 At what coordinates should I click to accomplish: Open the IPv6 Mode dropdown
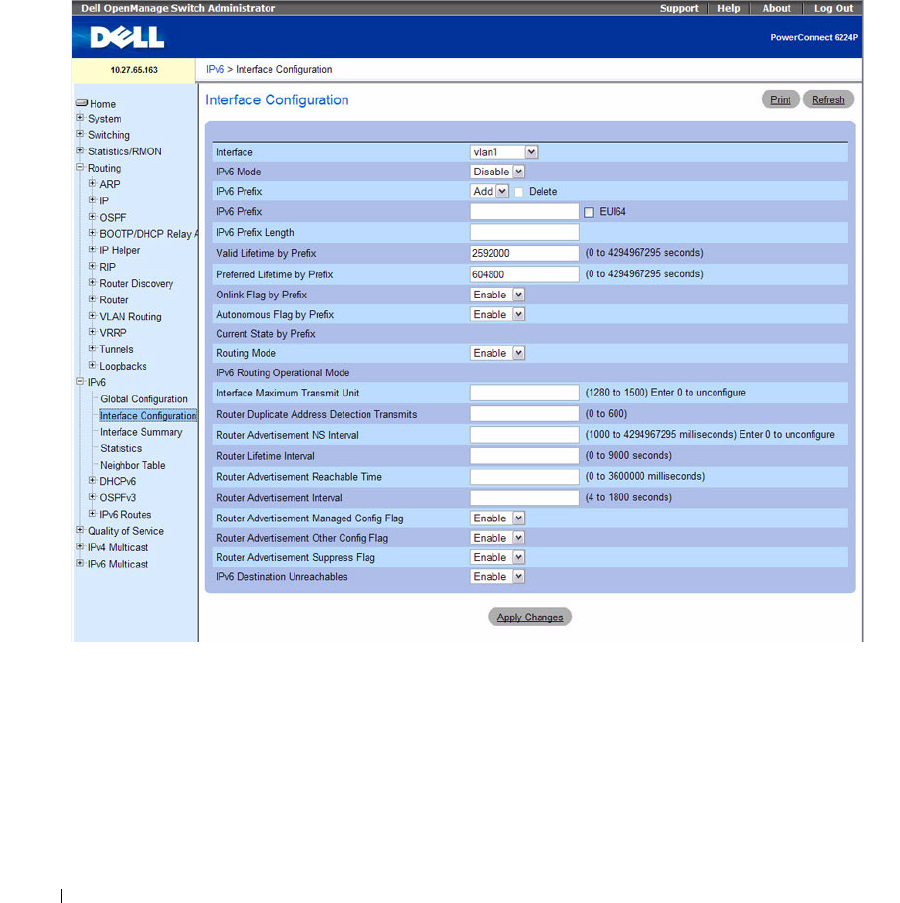click(498, 172)
